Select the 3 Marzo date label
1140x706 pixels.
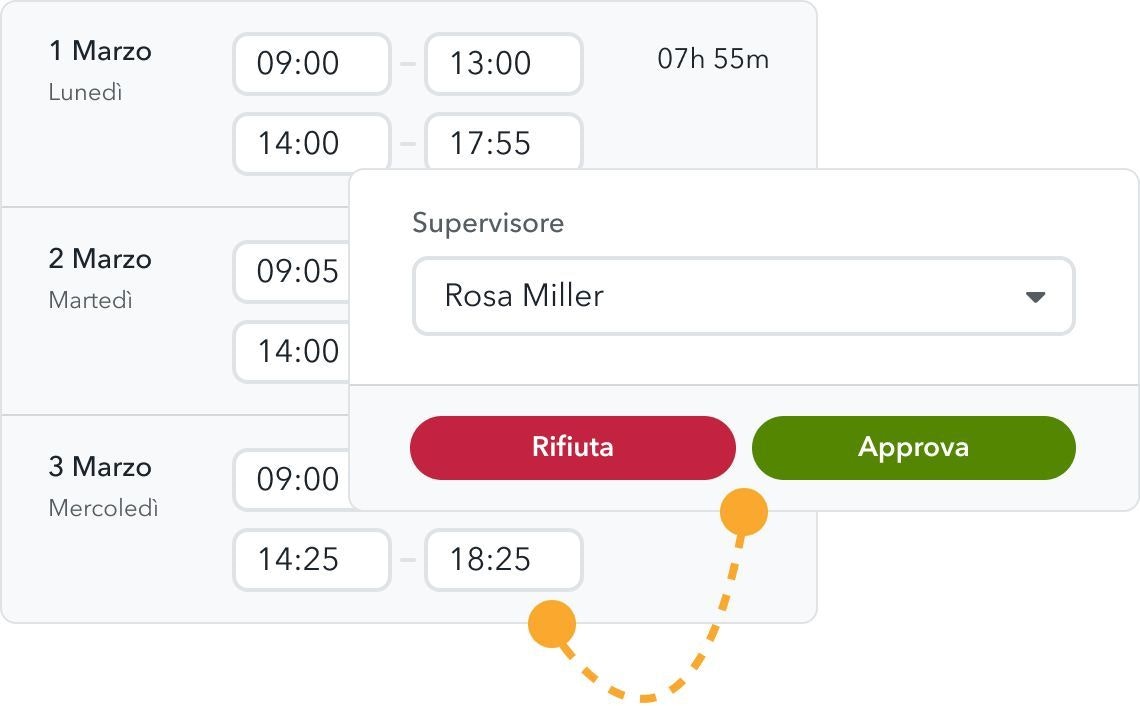100,467
